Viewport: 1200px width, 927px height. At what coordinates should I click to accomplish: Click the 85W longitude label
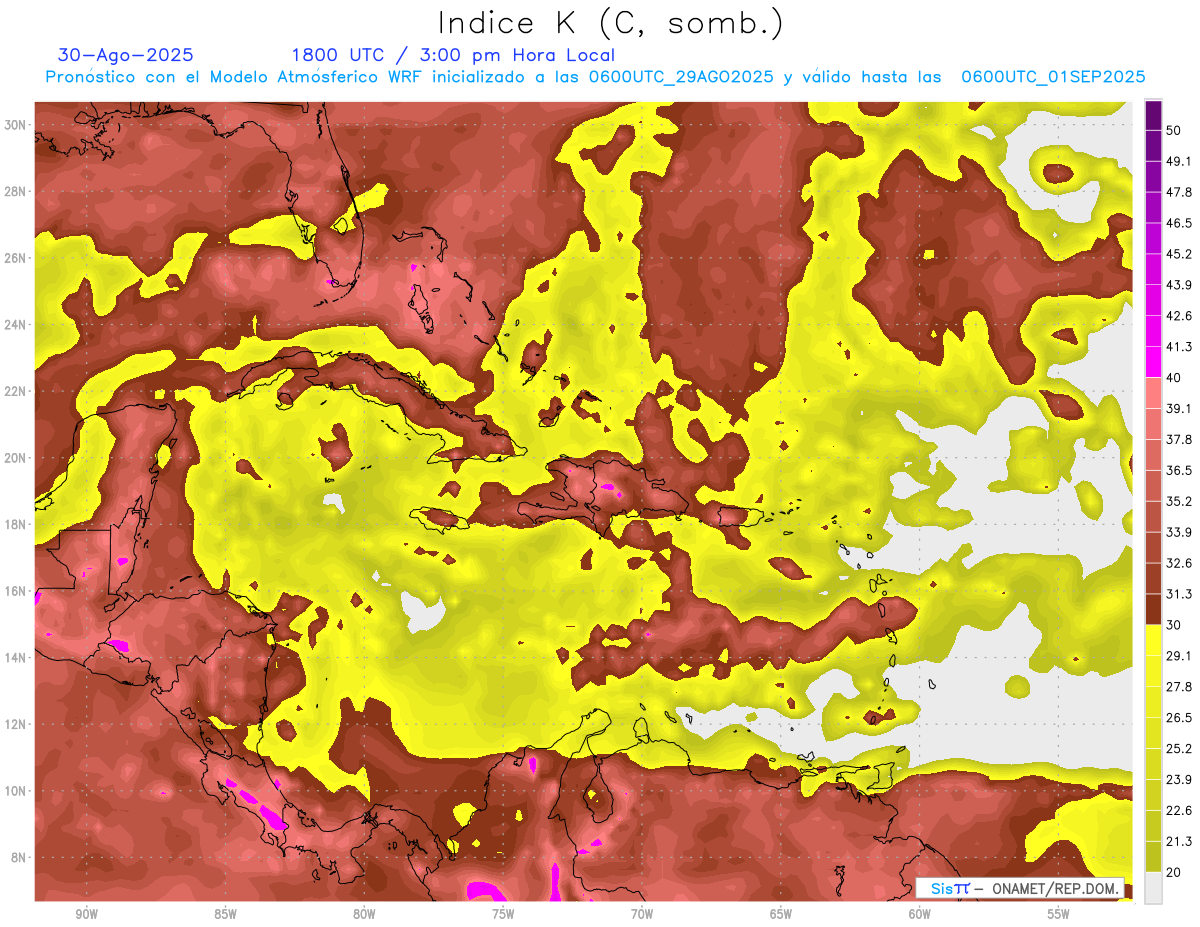coord(225,914)
